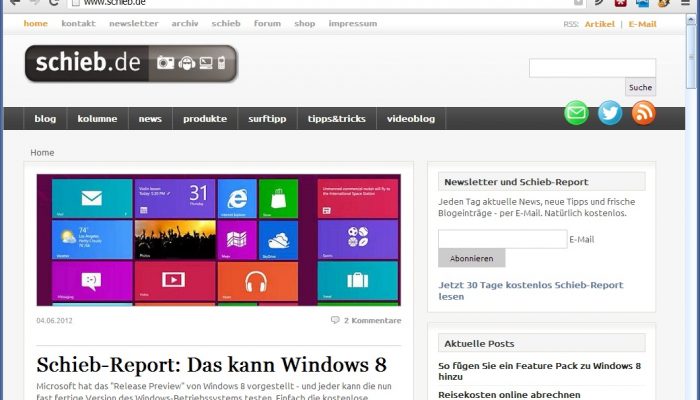Open the blog category tab
Screen dimensions: 700x400
pyautogui.click(x=45, y=119)
